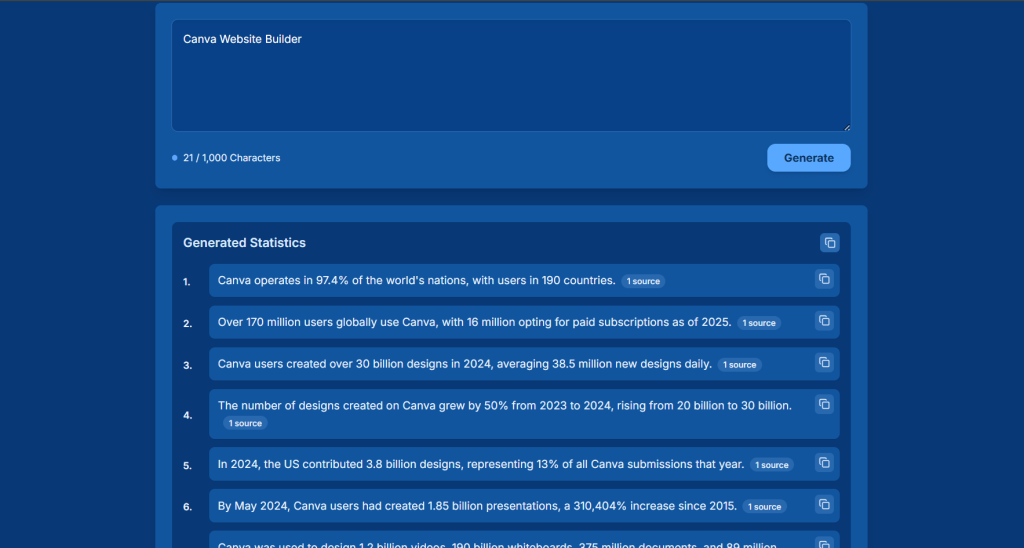Open source badge for 97.4% nations statistic
Viewport: 1024px width, 548px height.
pyautogui.click(x=643, y=282)
